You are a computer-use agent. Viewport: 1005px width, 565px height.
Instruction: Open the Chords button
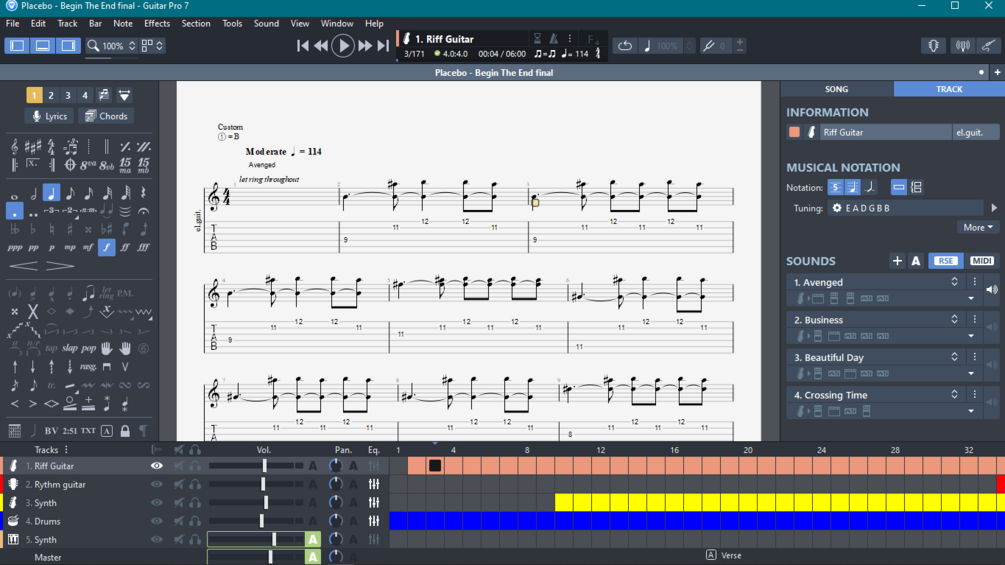[106, 116]
